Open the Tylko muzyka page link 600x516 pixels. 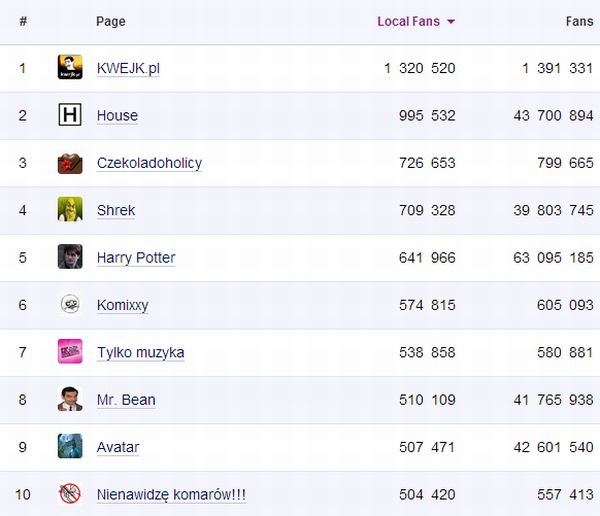pyautogui.click(x=140, y=352)
